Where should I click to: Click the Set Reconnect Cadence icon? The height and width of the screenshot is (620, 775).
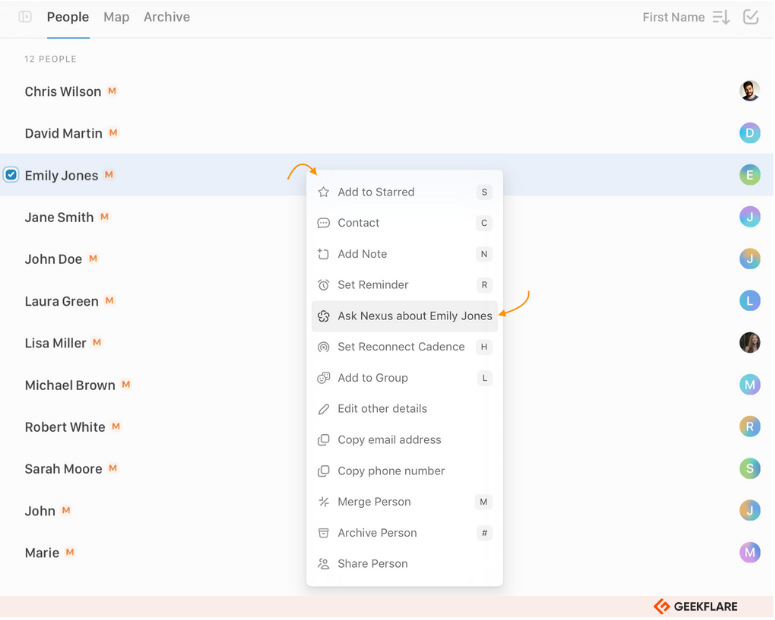(323, 347)
